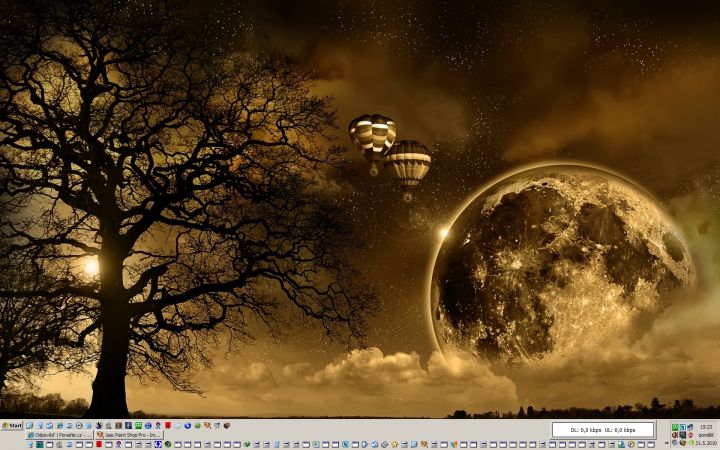
Task: Click the teal square icon in lower toolbar row
Action: [39, 444]
